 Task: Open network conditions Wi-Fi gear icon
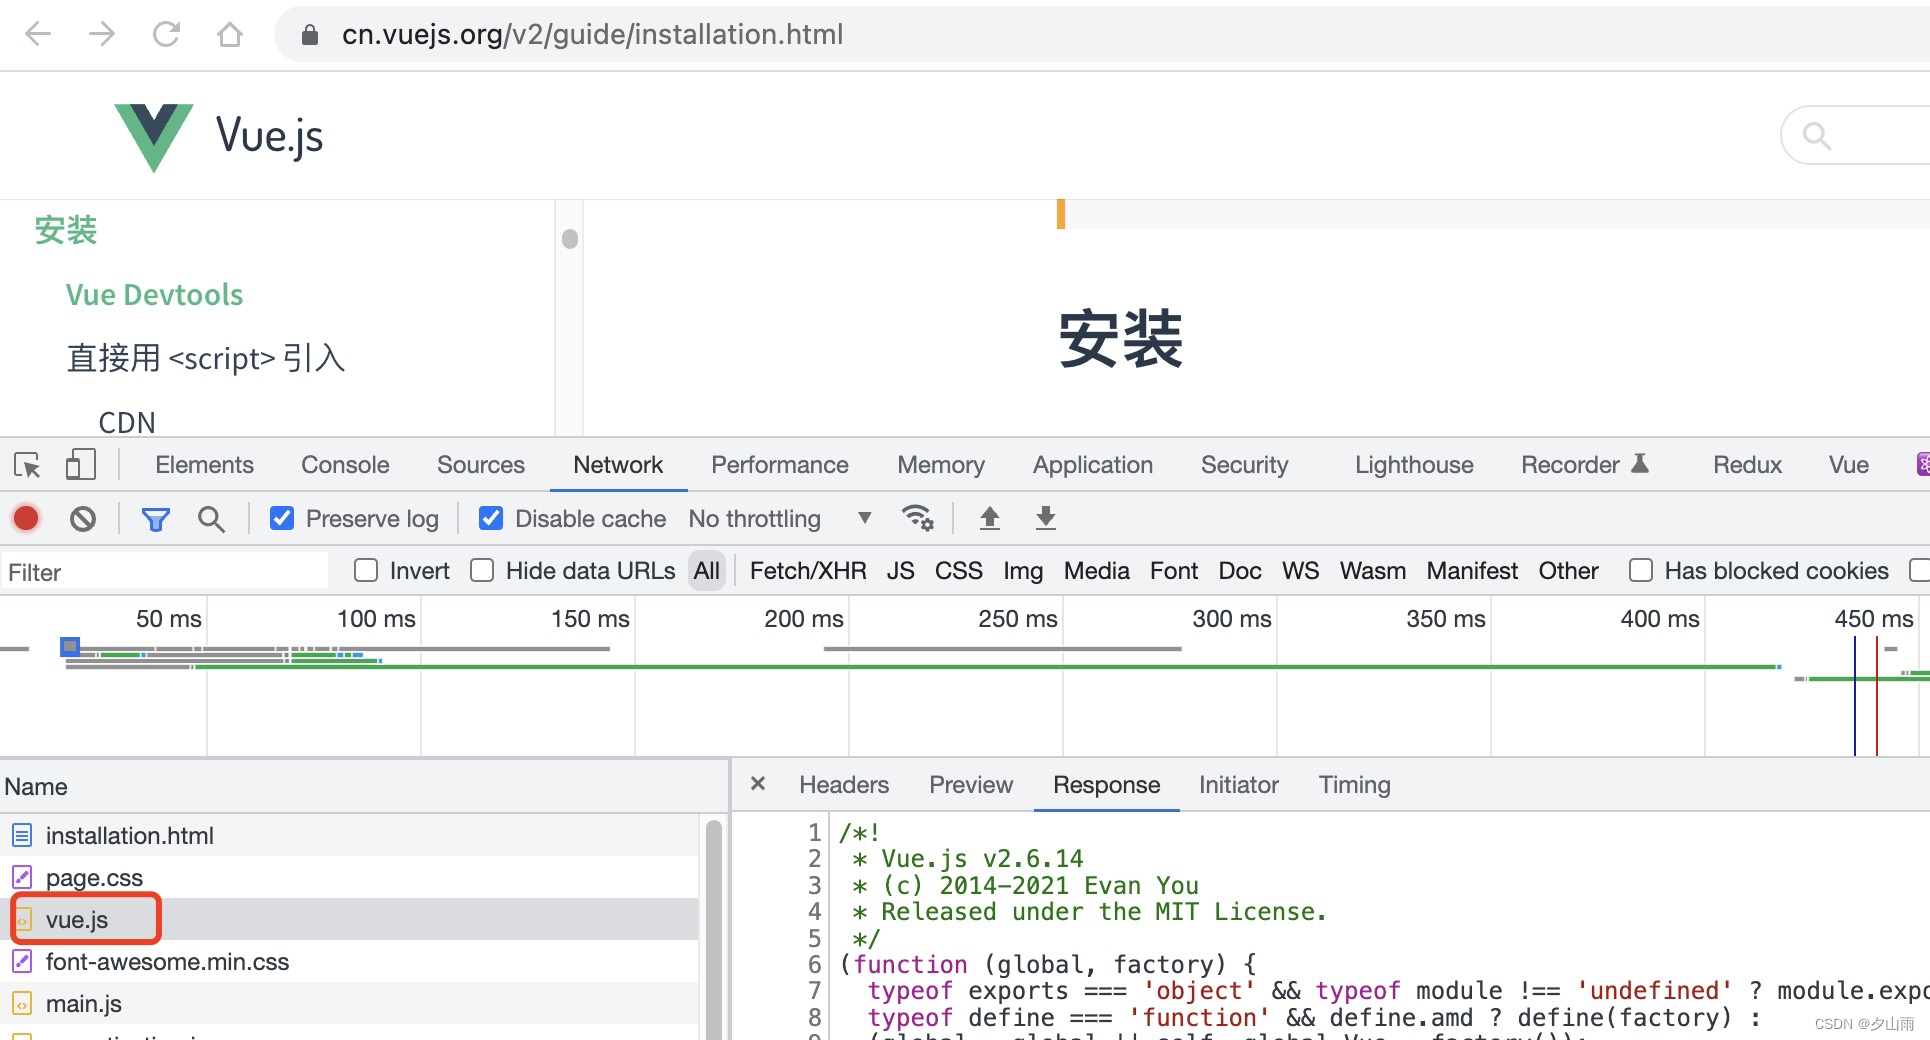(x=917, y=518)
